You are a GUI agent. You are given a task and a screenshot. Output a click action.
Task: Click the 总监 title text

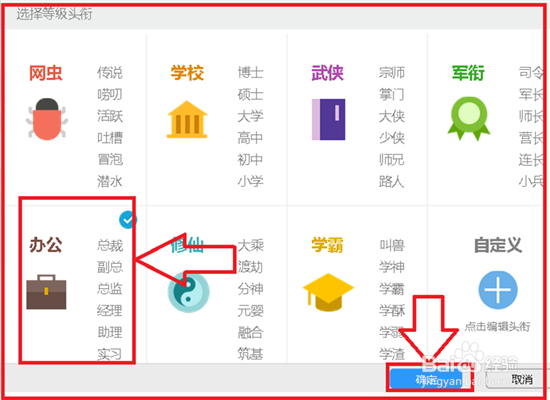coord(110,289)
